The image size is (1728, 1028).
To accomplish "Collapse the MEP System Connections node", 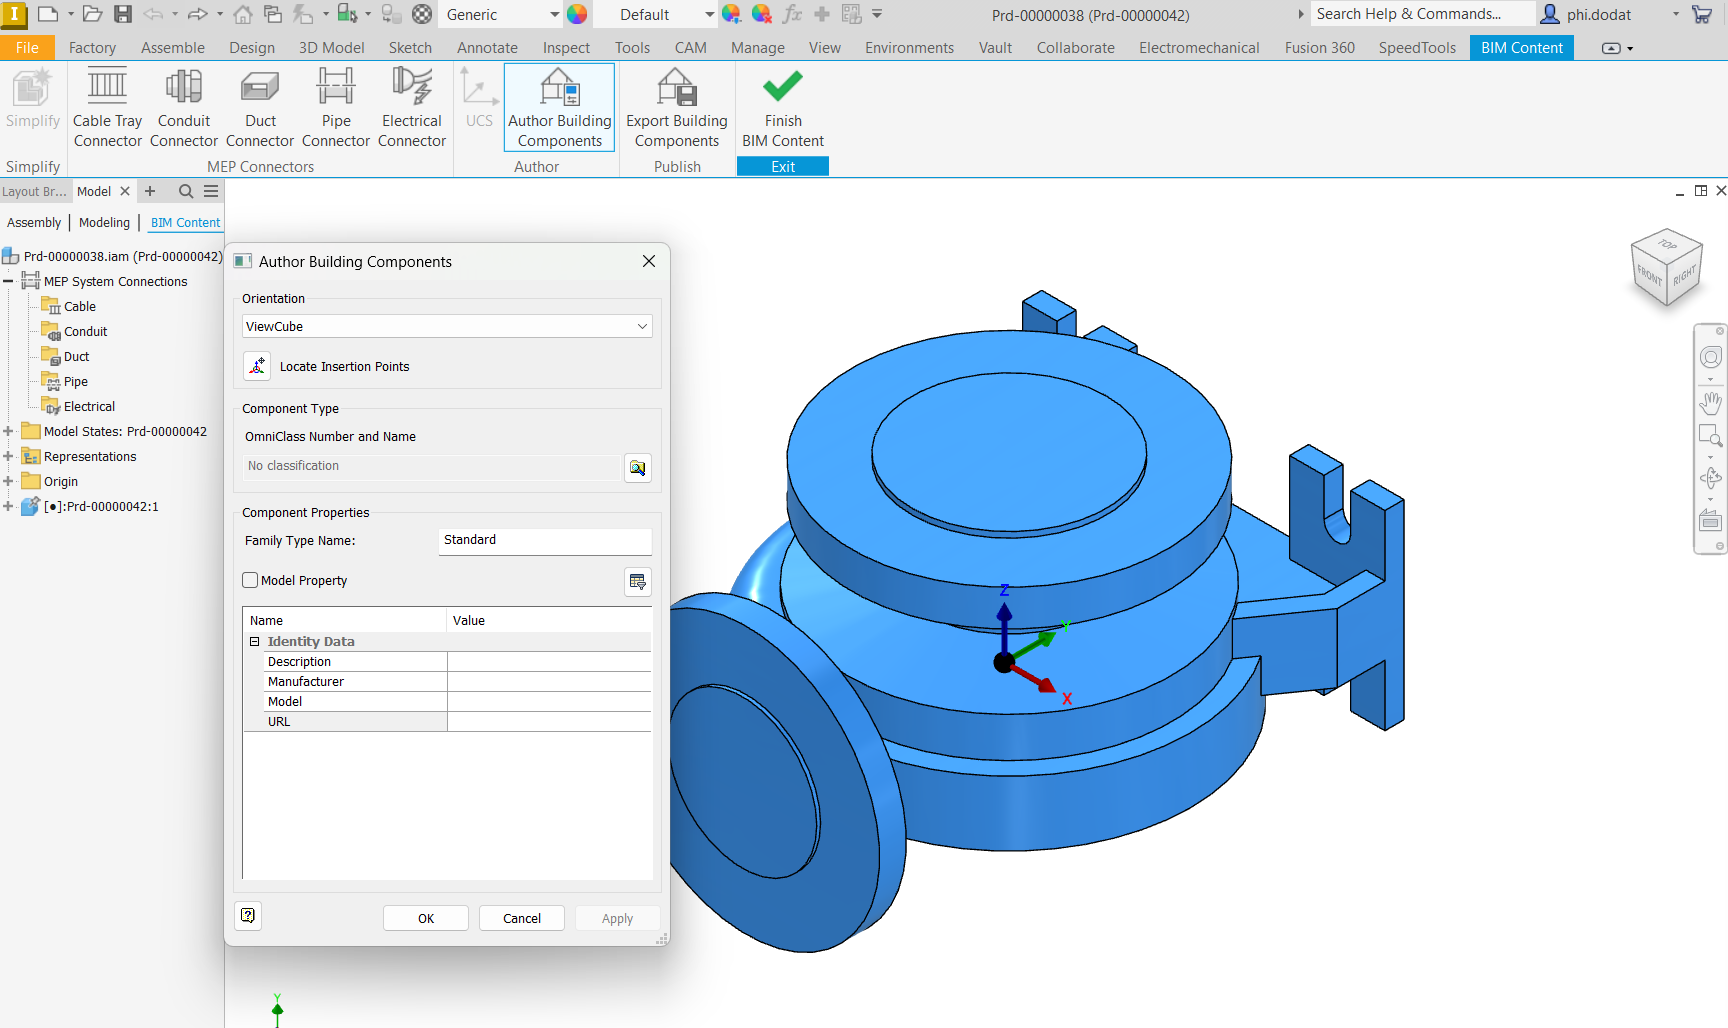I will pyautogui.click(x=8, y=281).
